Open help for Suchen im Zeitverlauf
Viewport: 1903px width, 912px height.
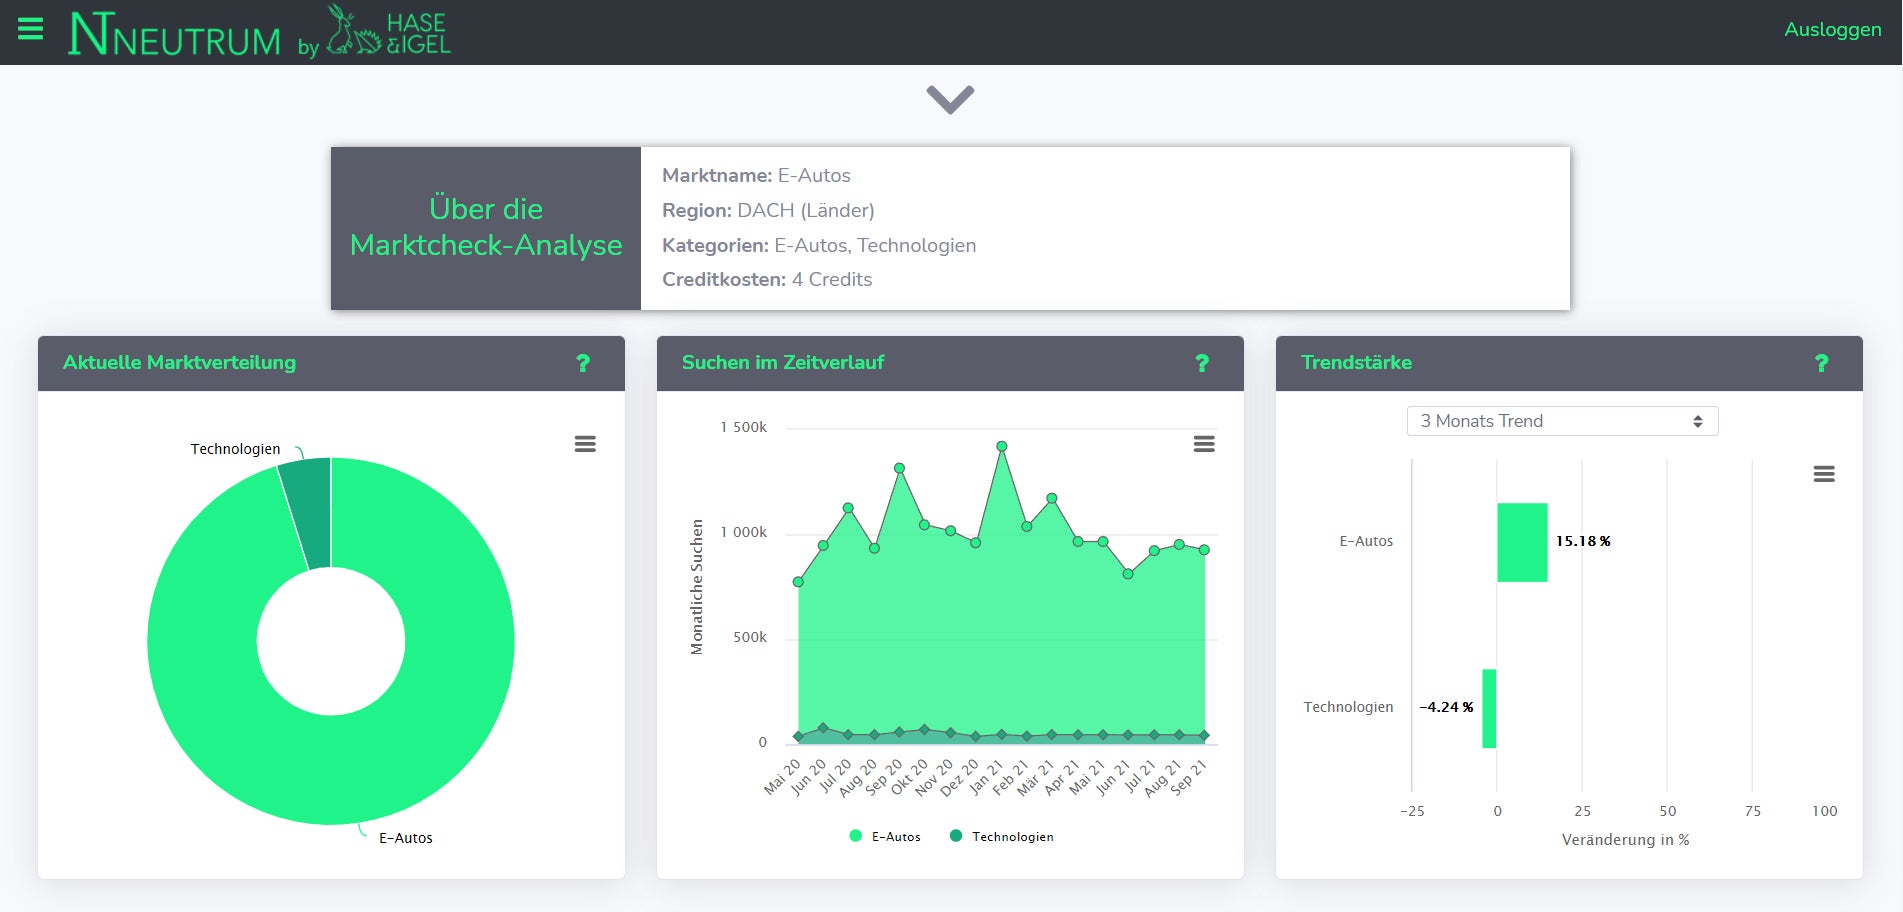pos(1202,363)
